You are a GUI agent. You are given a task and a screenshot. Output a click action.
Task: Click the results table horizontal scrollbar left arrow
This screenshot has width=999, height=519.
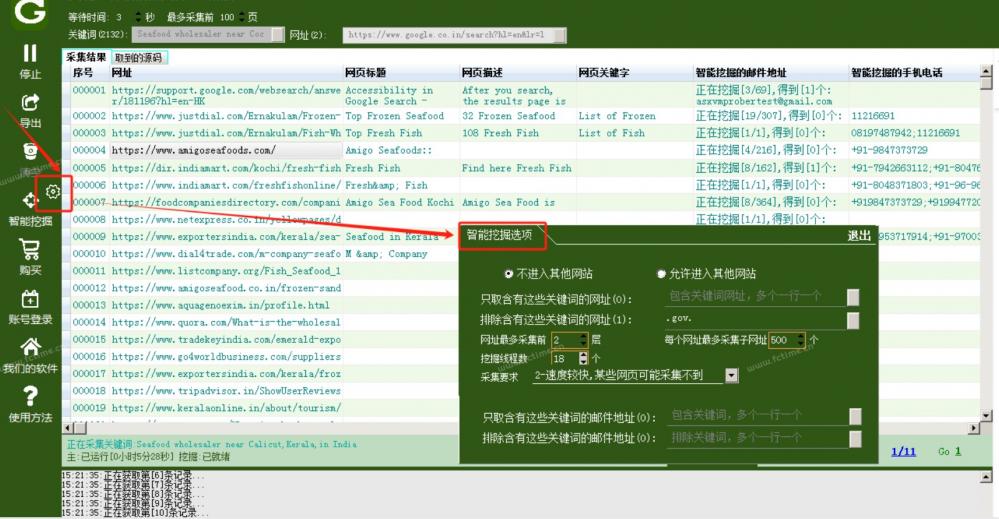[68, 428]
